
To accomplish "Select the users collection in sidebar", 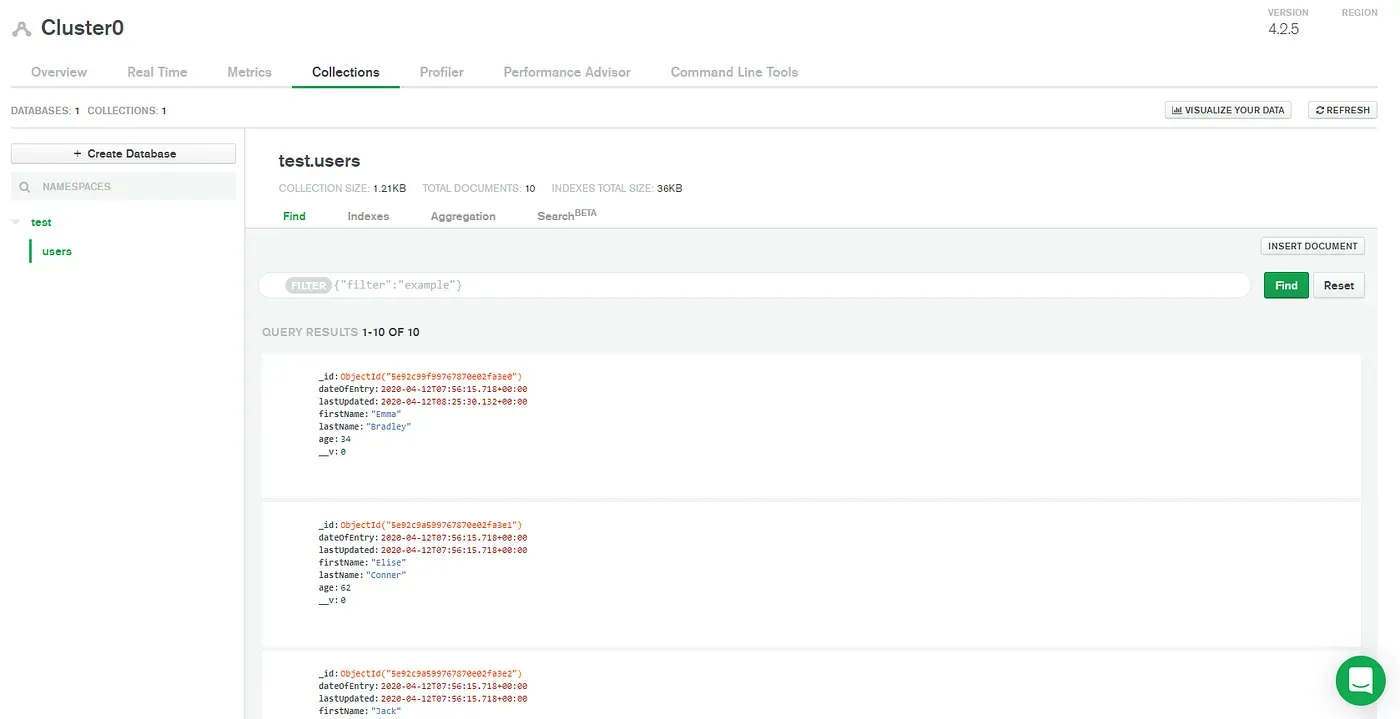I will tap(57, 251).
